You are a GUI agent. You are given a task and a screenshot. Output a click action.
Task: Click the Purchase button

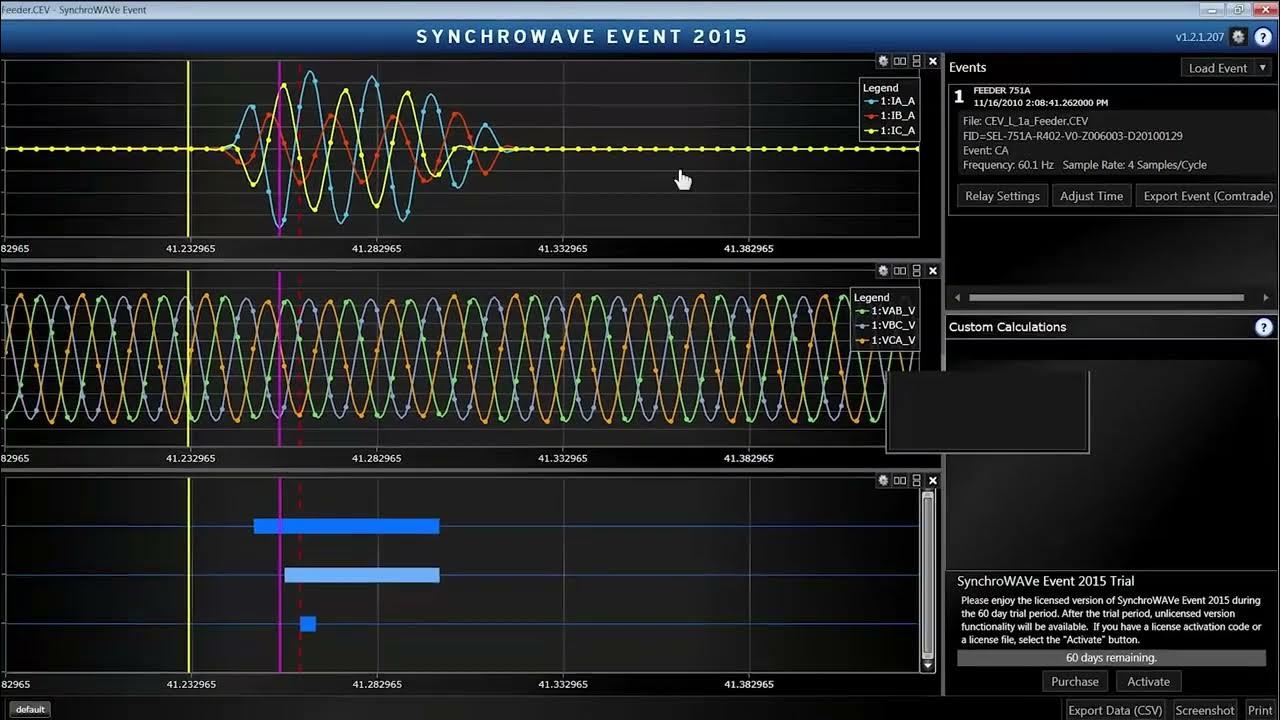point(1075,681)
